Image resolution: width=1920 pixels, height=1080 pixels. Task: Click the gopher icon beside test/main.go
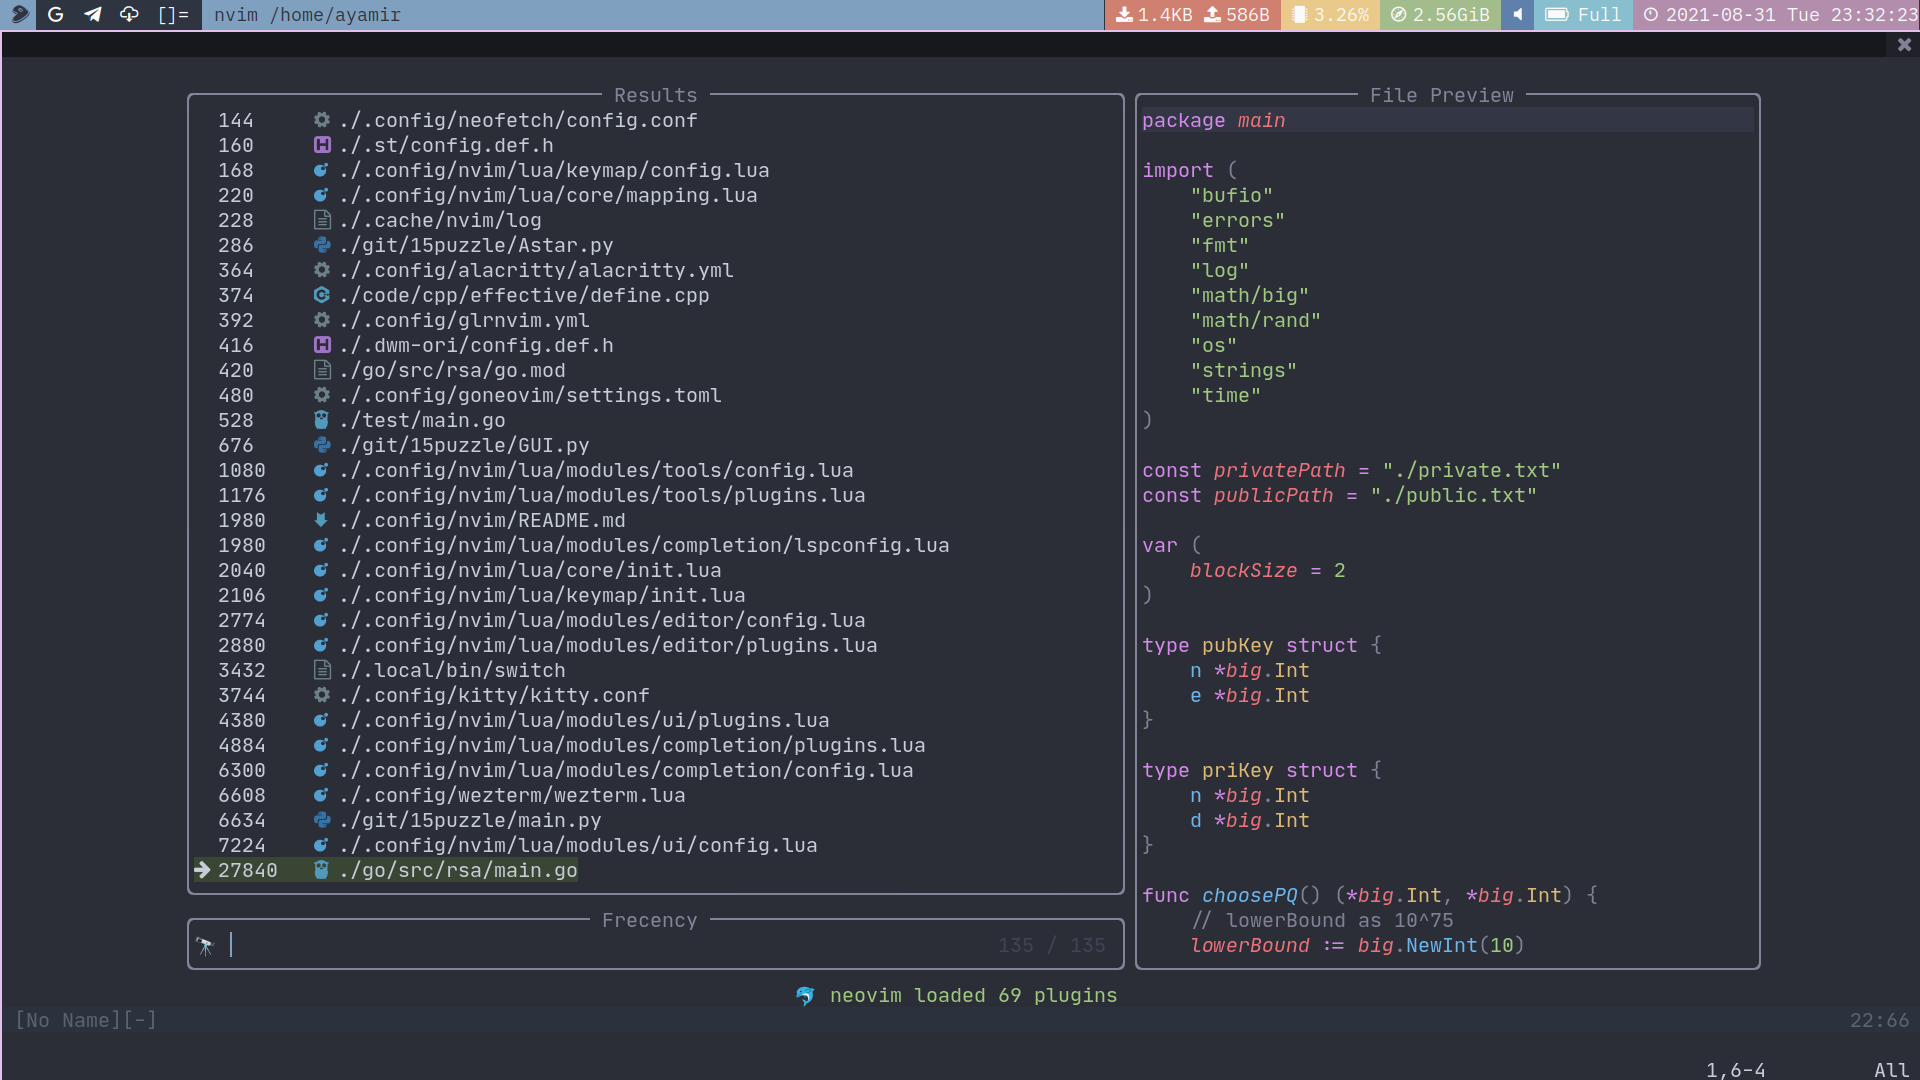point(321,420)
